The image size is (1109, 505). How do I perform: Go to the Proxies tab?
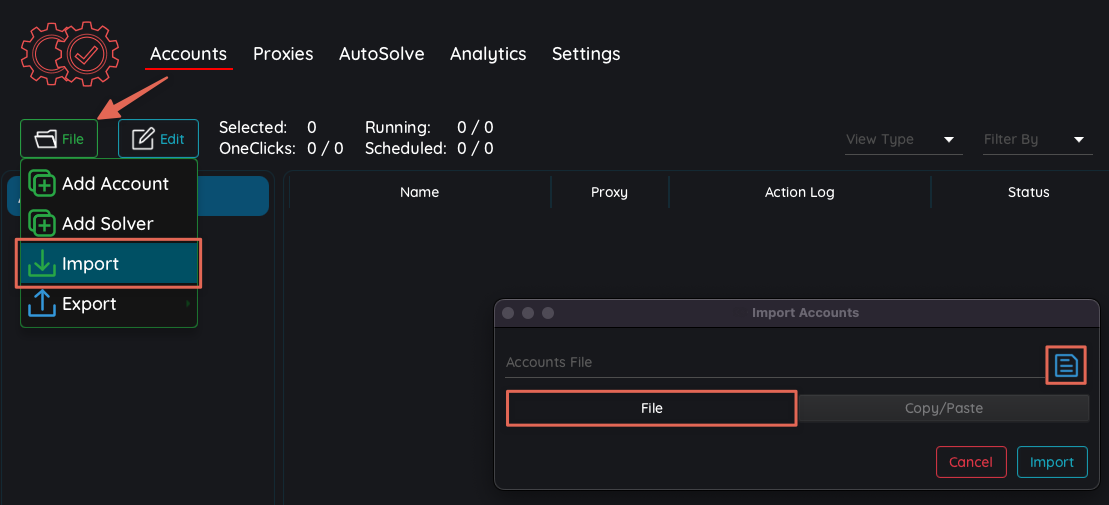click(283, 54)
